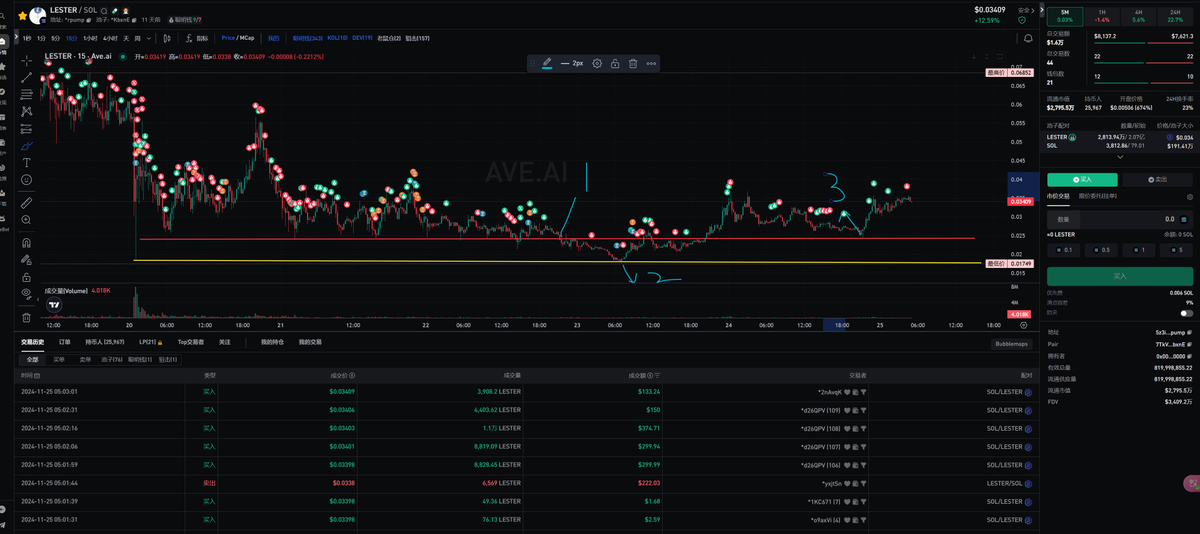Viewport: 1200px width, 534px height.
Task: Click the pencil icon in floating drawing toolbar
Action: (x=547, y=63)
